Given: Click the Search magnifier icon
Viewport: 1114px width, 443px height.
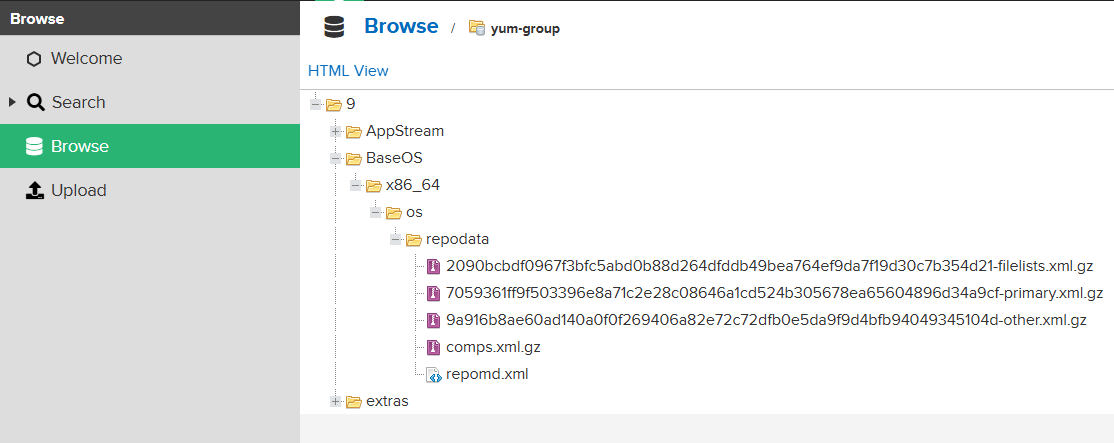Looking at the screenshot, I should click(36, 102).
